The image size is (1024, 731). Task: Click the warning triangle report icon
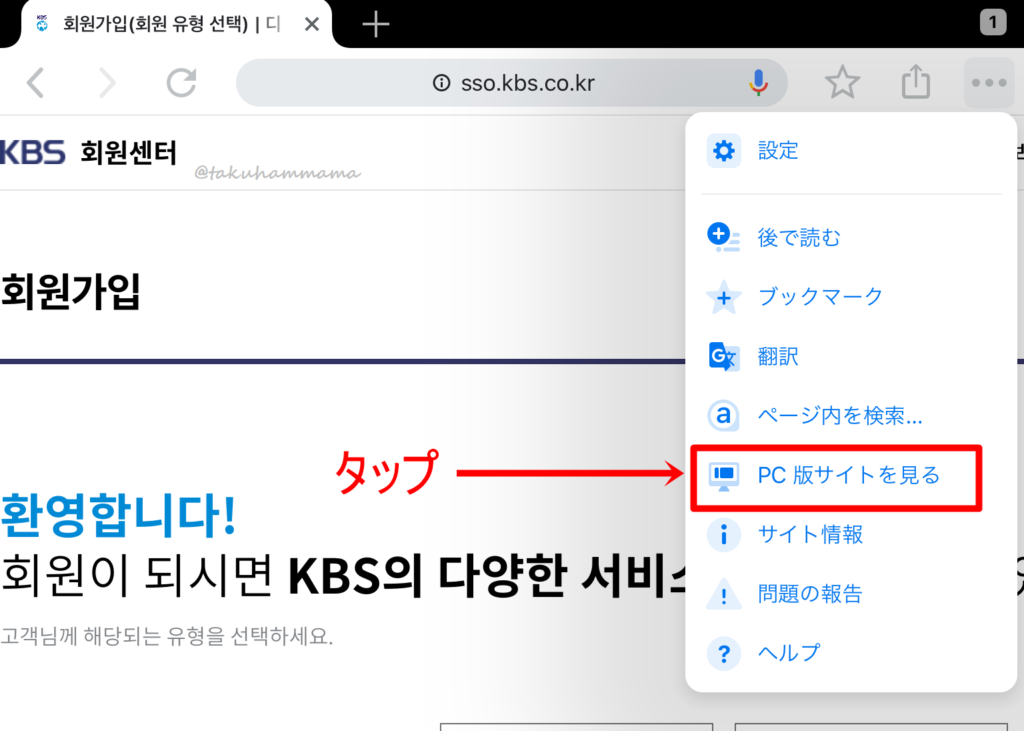pyautogui.click(x=724, y=594)
